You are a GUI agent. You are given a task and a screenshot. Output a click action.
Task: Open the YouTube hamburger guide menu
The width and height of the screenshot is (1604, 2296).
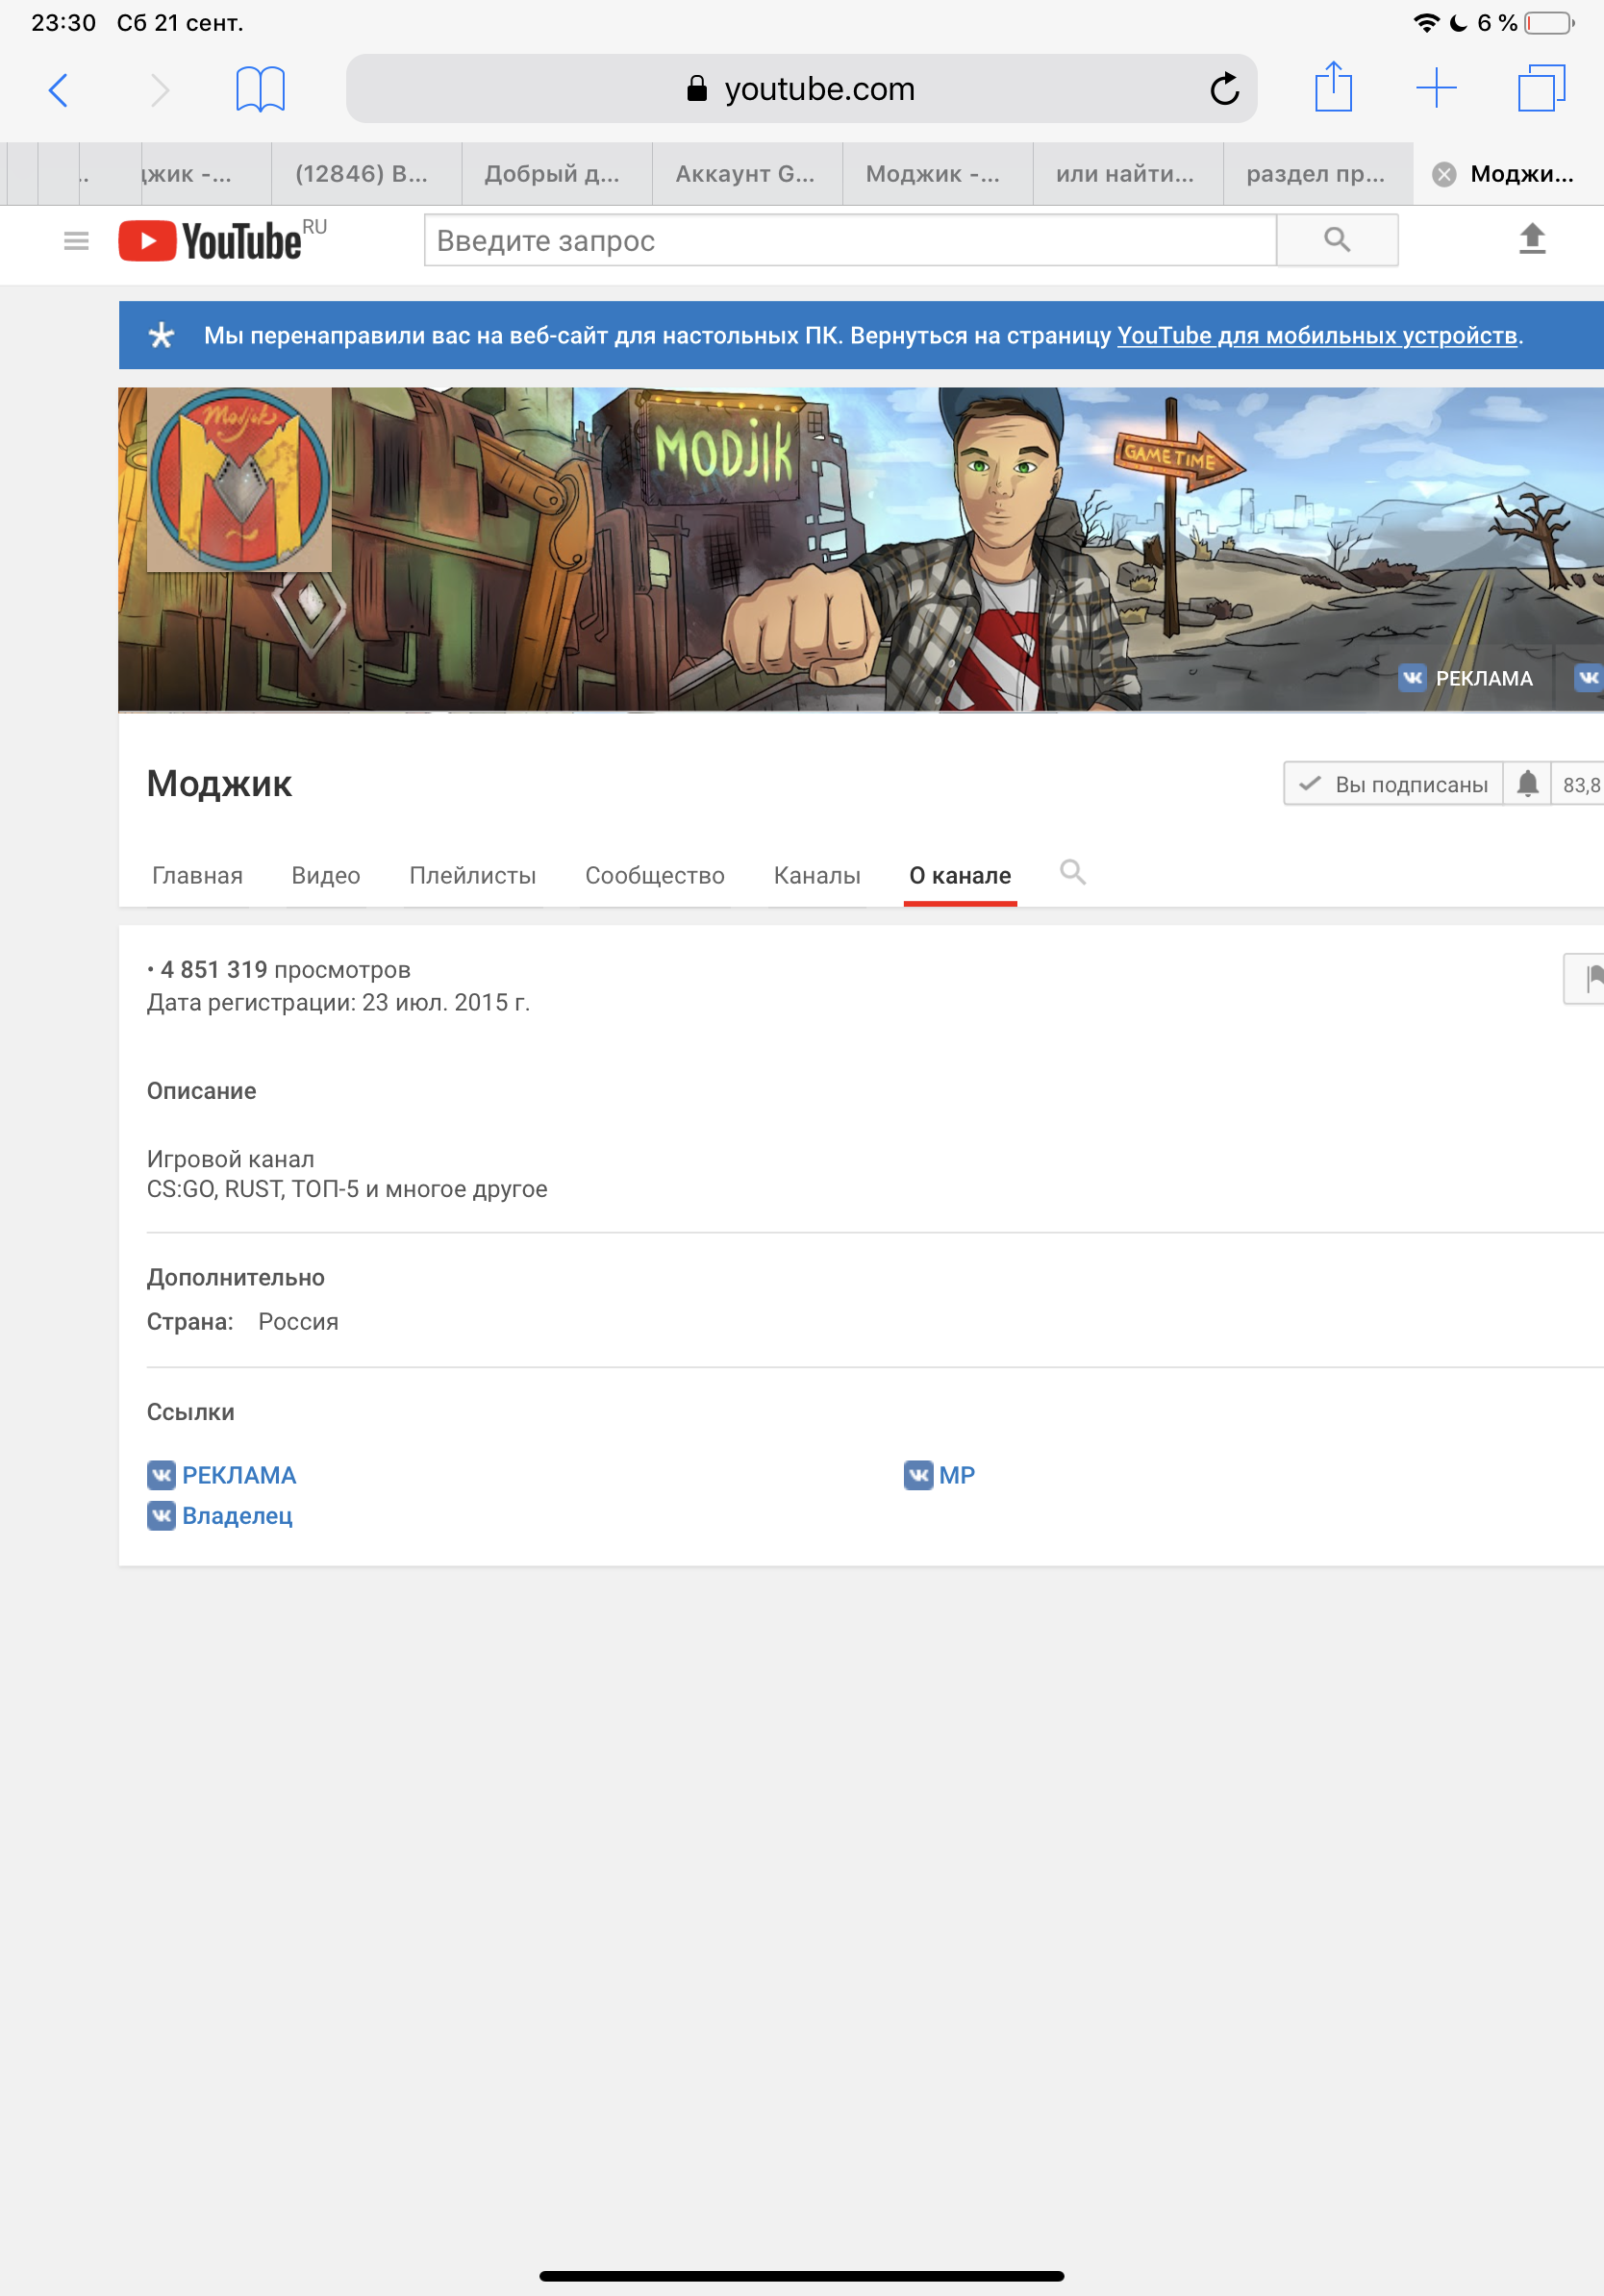76,241
